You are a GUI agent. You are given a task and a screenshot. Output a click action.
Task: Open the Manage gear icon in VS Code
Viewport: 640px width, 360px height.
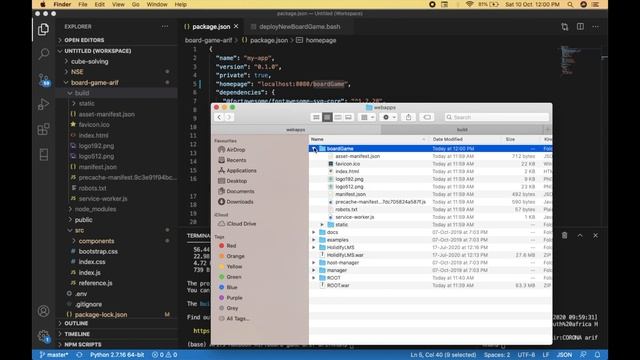pyautogui.click(x=43, y=336)
